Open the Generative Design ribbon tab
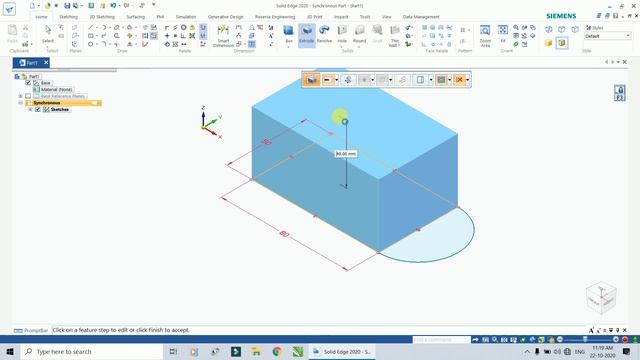The height and width of the screenshot is (360, 640). [x=225, y=17]
